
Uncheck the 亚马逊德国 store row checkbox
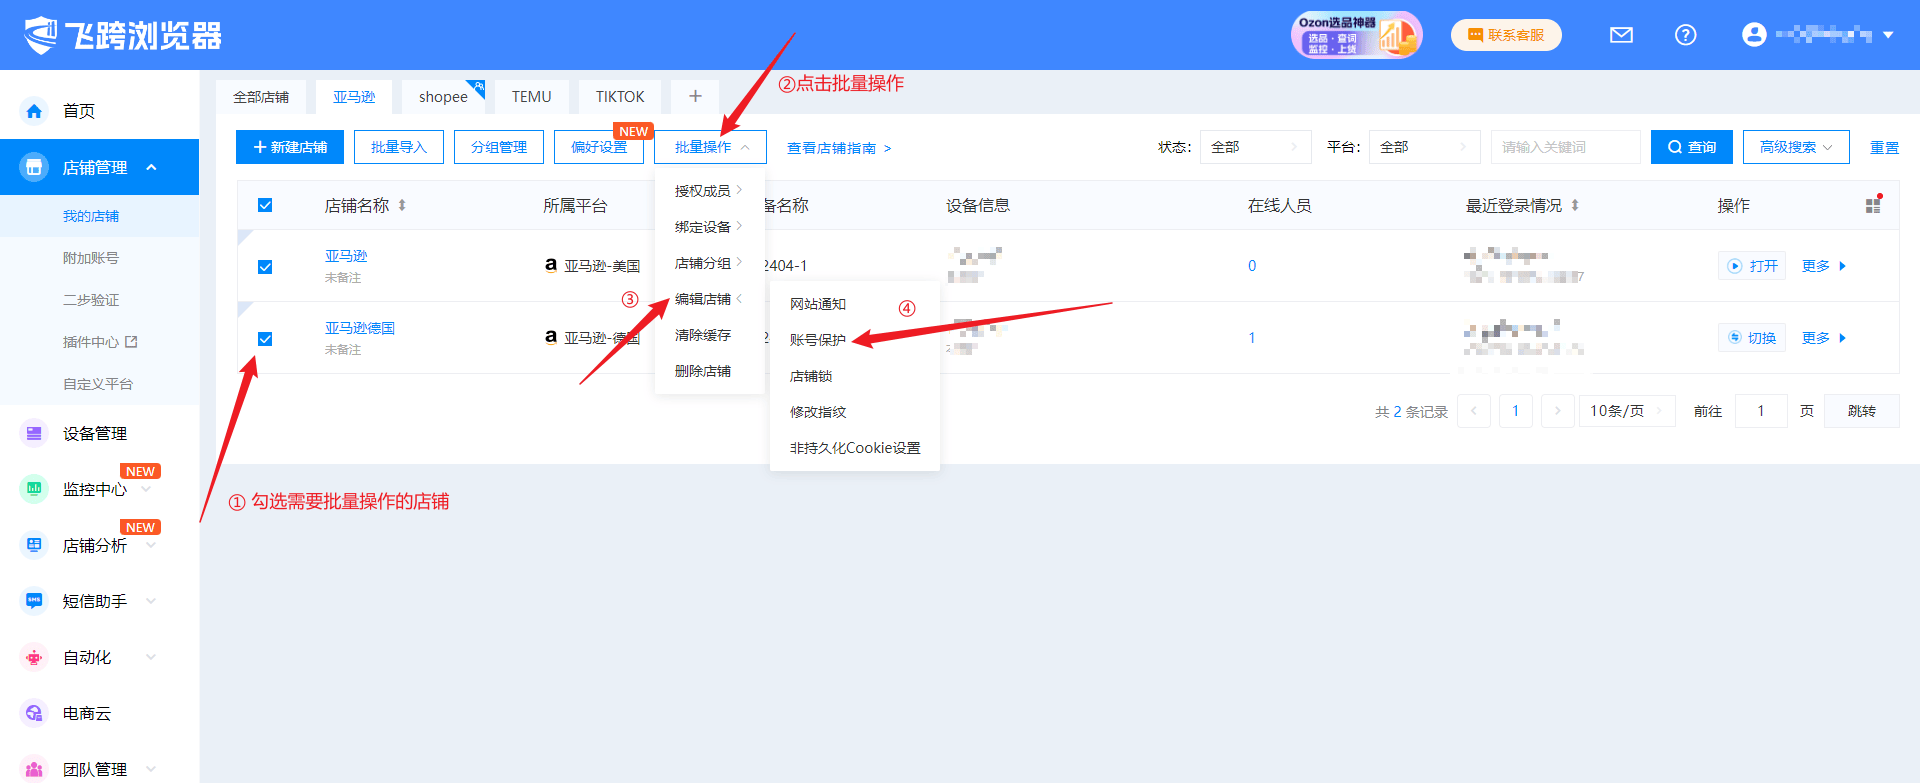[265, 339]
